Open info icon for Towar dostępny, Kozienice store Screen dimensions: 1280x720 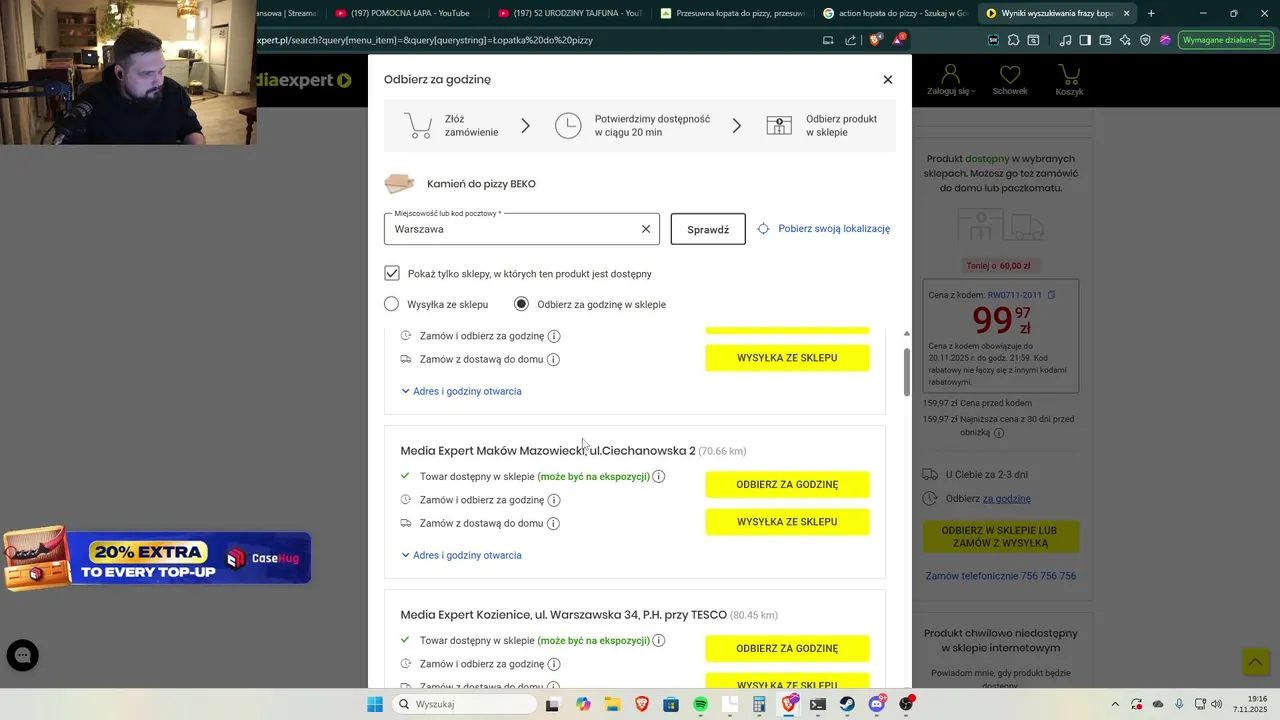[658, 640]
